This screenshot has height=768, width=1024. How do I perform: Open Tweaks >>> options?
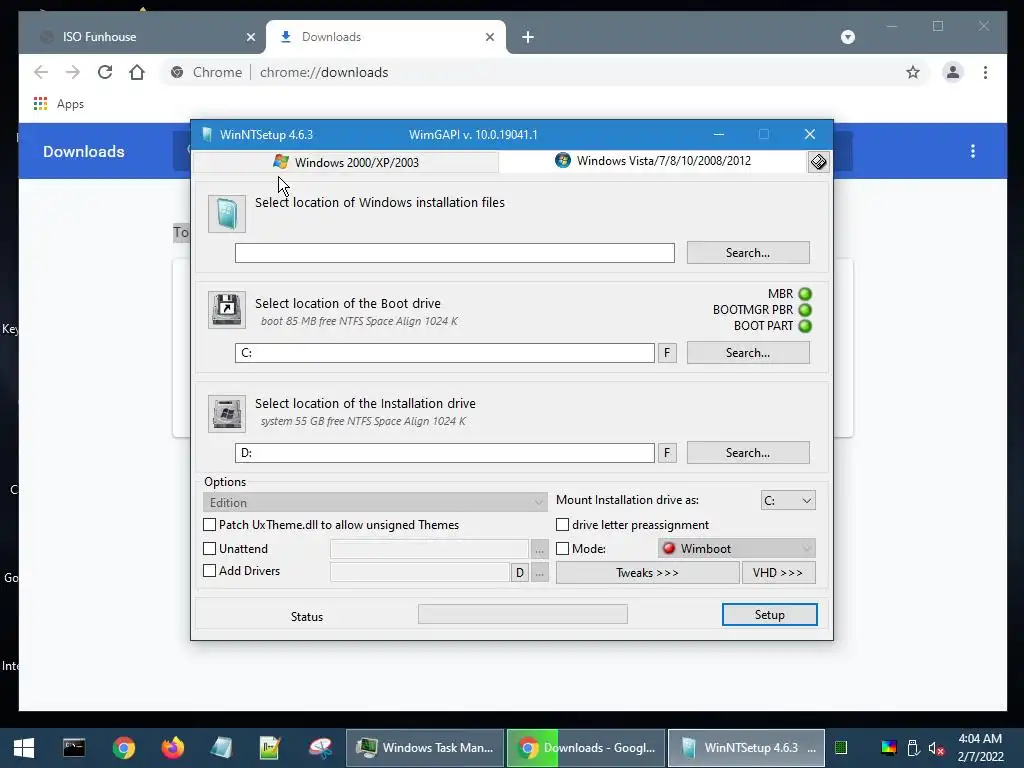coord(647,573)
